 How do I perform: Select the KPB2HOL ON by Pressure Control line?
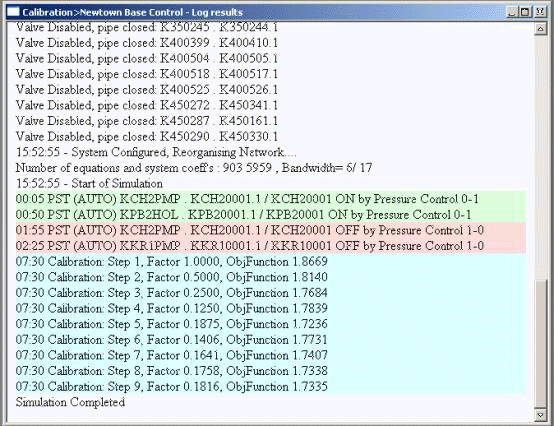tap(271, 214)
